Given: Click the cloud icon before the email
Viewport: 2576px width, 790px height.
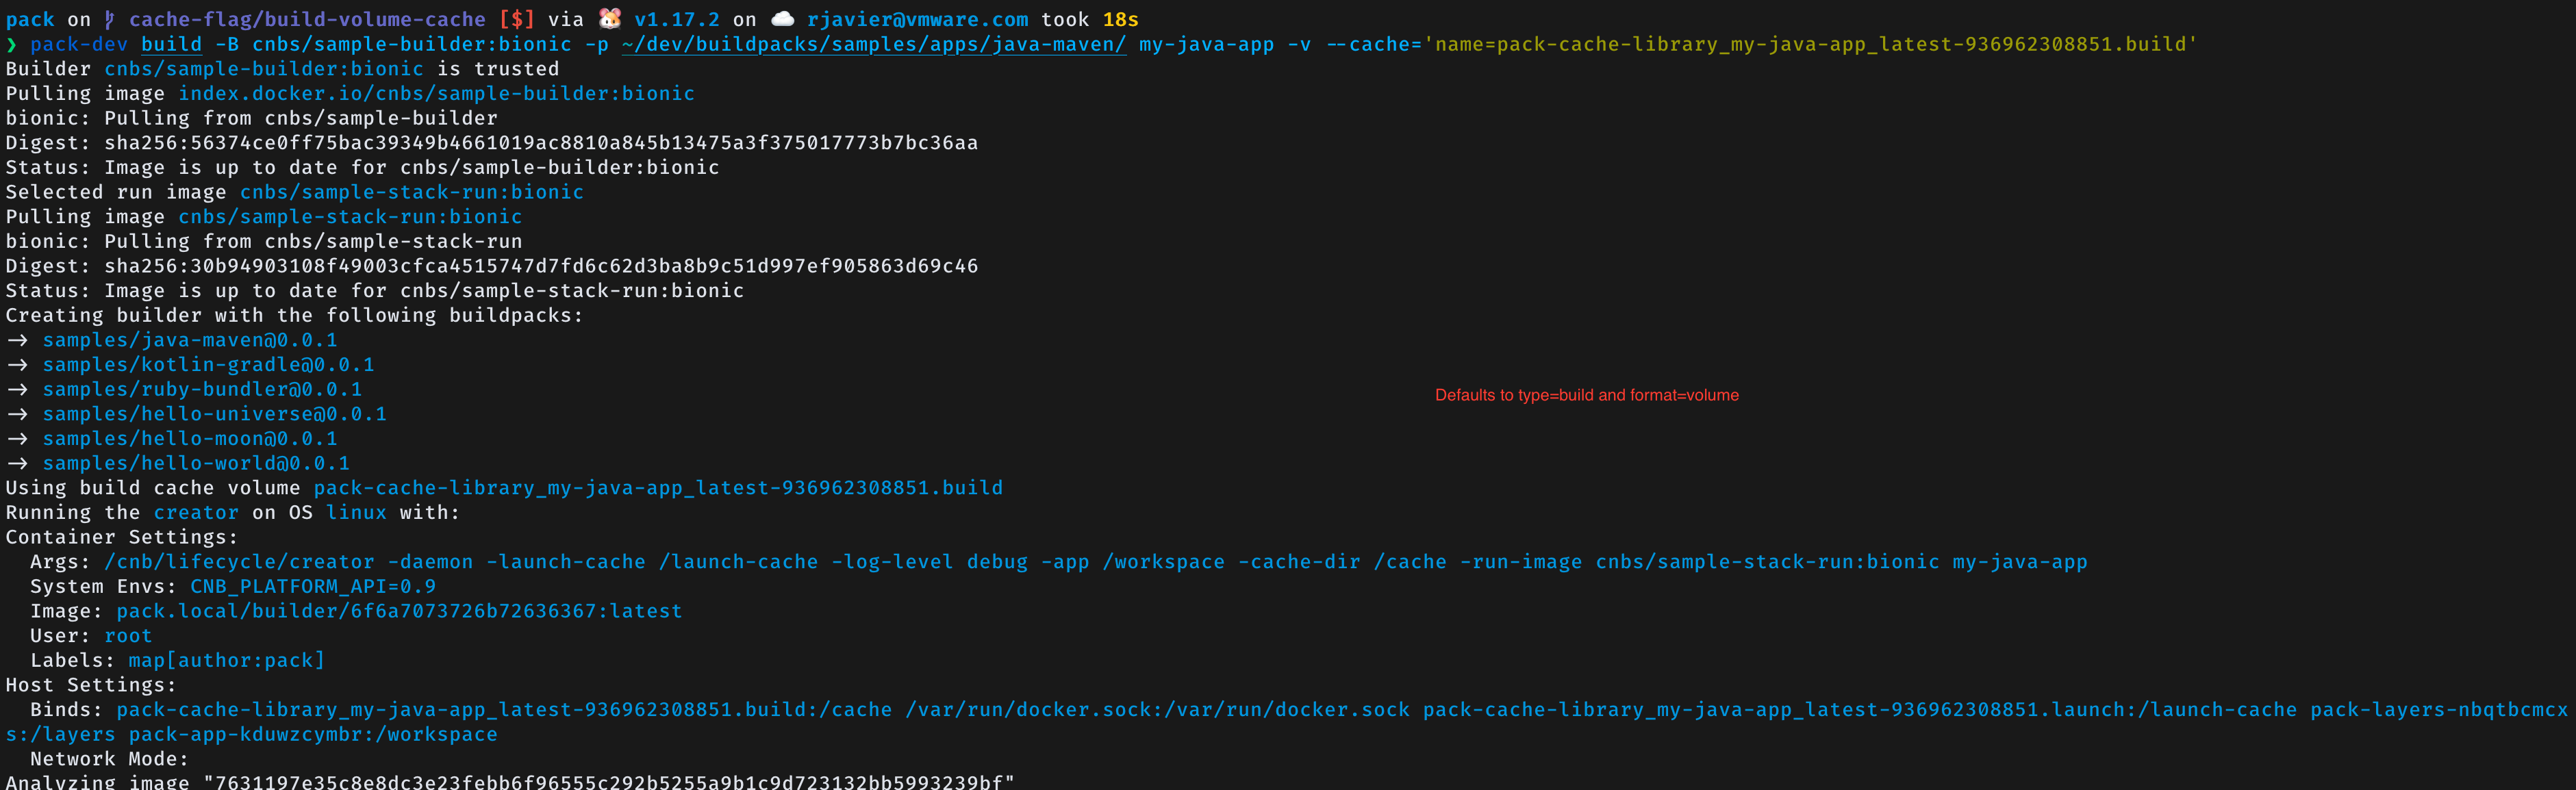Looking at the screenshot, I should (x=783, y=18).
